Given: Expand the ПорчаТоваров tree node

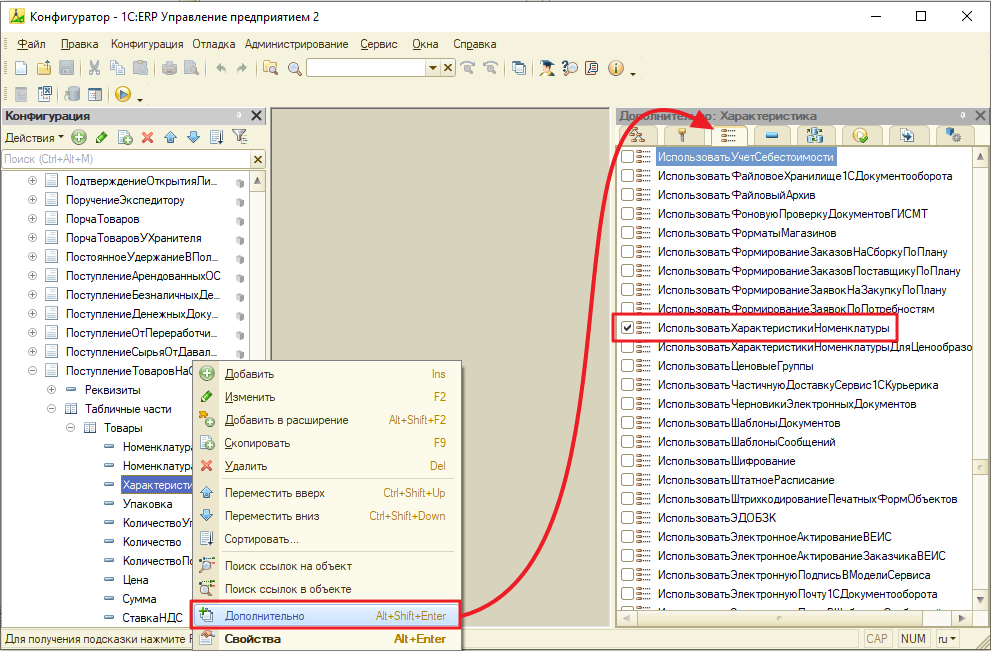Looking at the screenshot, I should click(32, 219).
